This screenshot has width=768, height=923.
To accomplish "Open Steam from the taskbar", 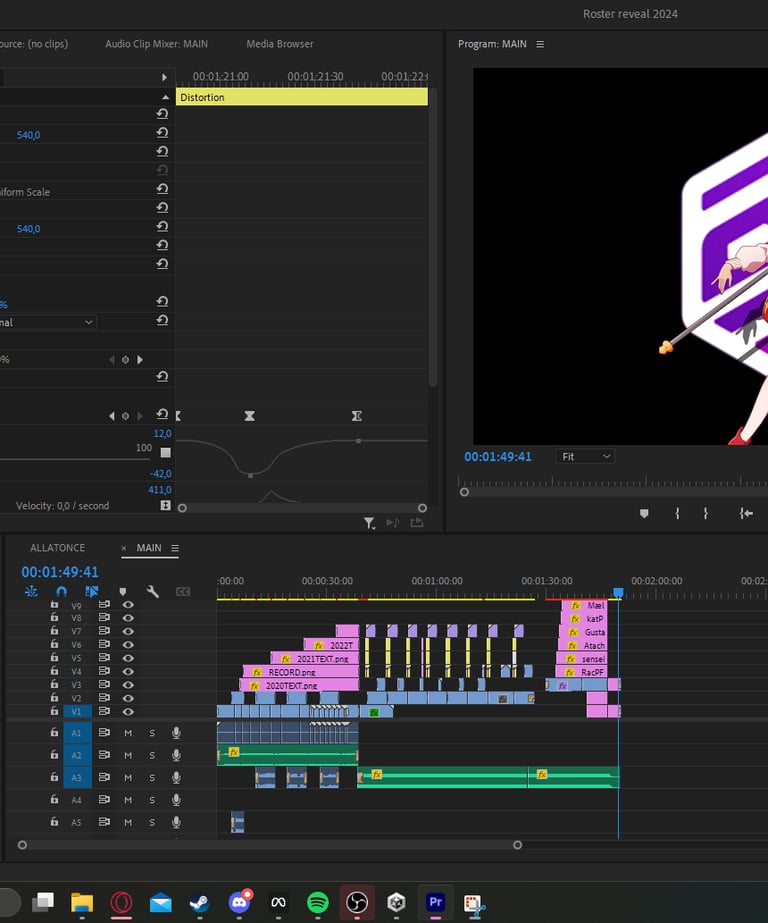I will pyautogui.click(x=199, y=902).
